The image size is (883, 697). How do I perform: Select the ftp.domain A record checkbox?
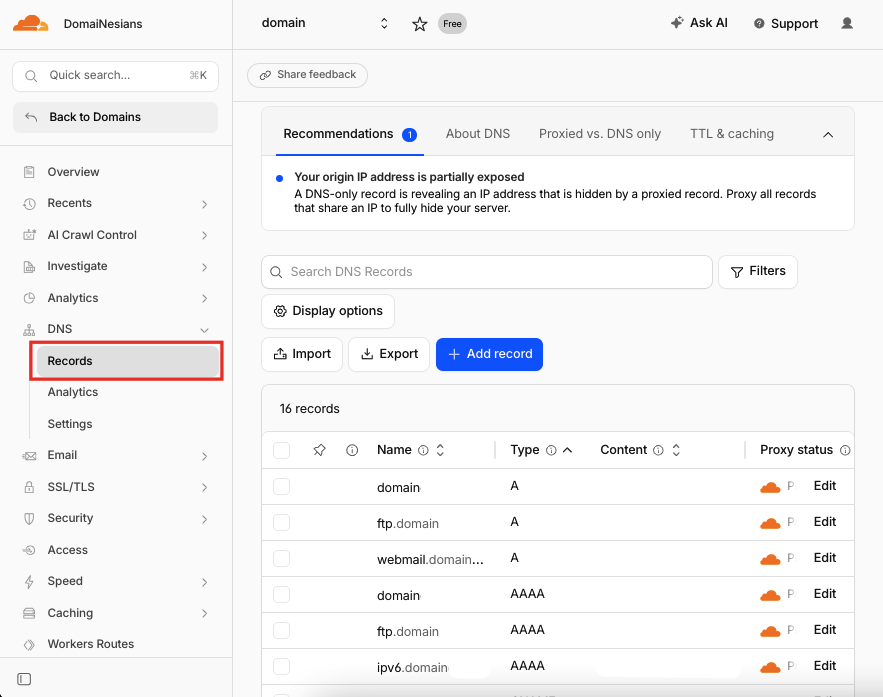point(282,522)
